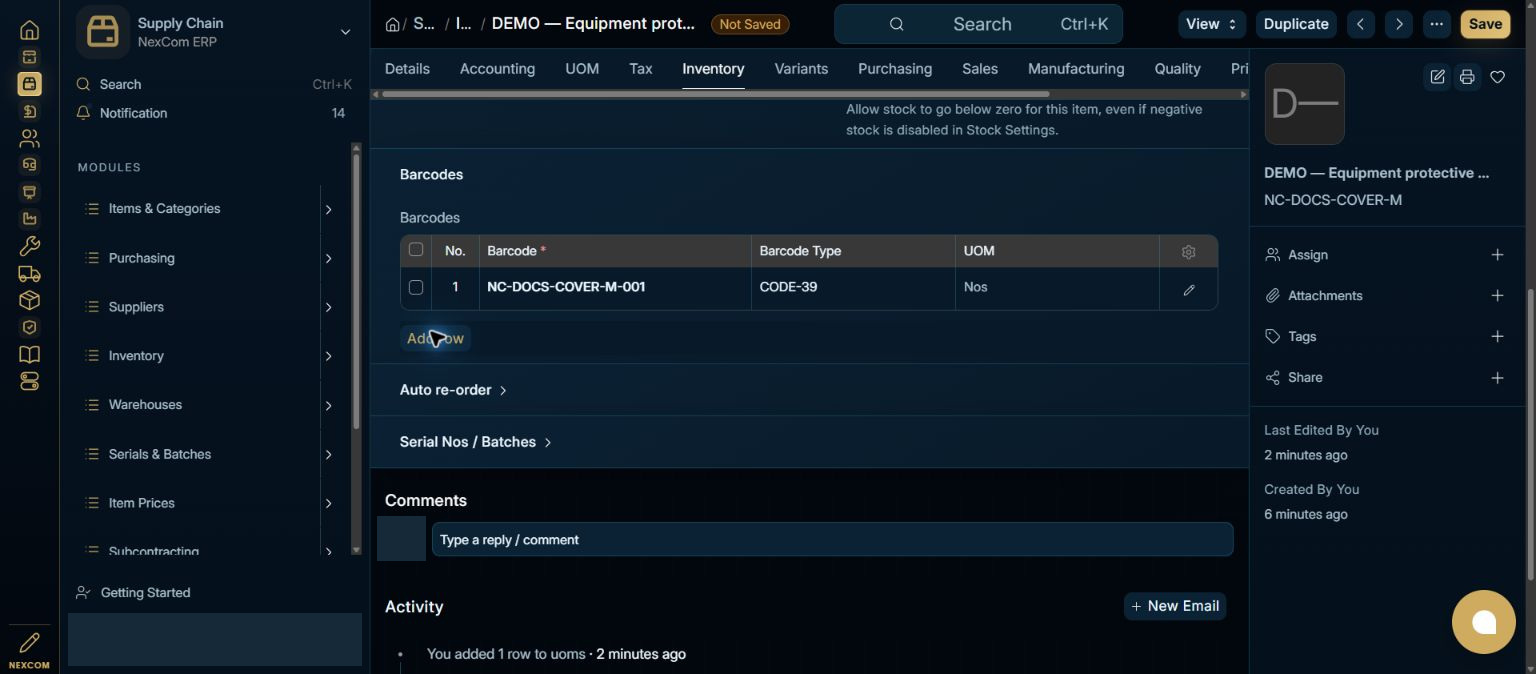Go to the previous record arrow
The width and height of the screenshot is (1536, 674).
point(1361,24)
